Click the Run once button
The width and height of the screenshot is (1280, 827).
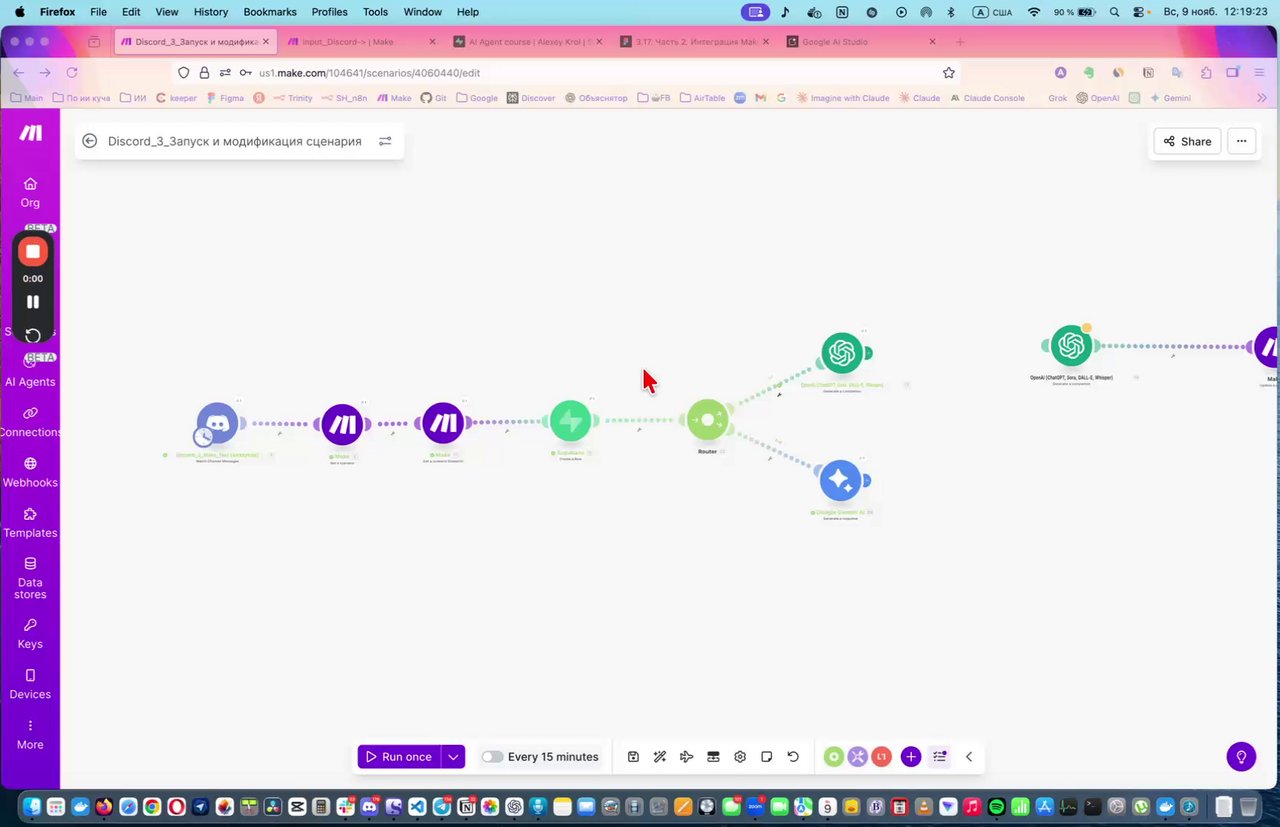click(399, 757)
